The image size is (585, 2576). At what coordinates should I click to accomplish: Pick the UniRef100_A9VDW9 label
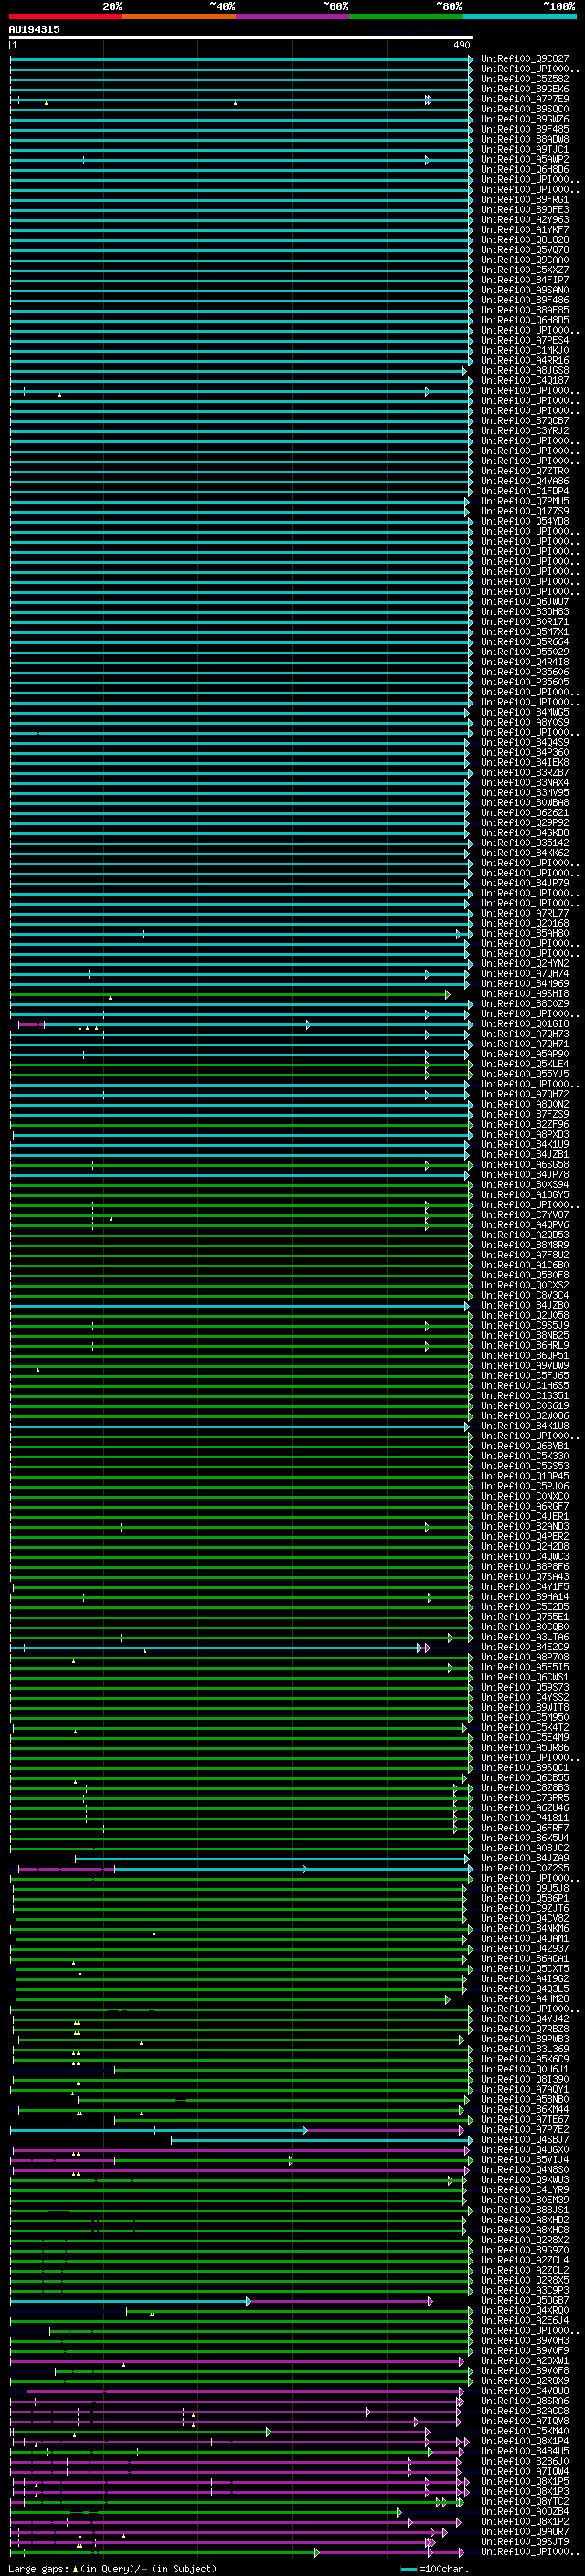(525, 1366)
